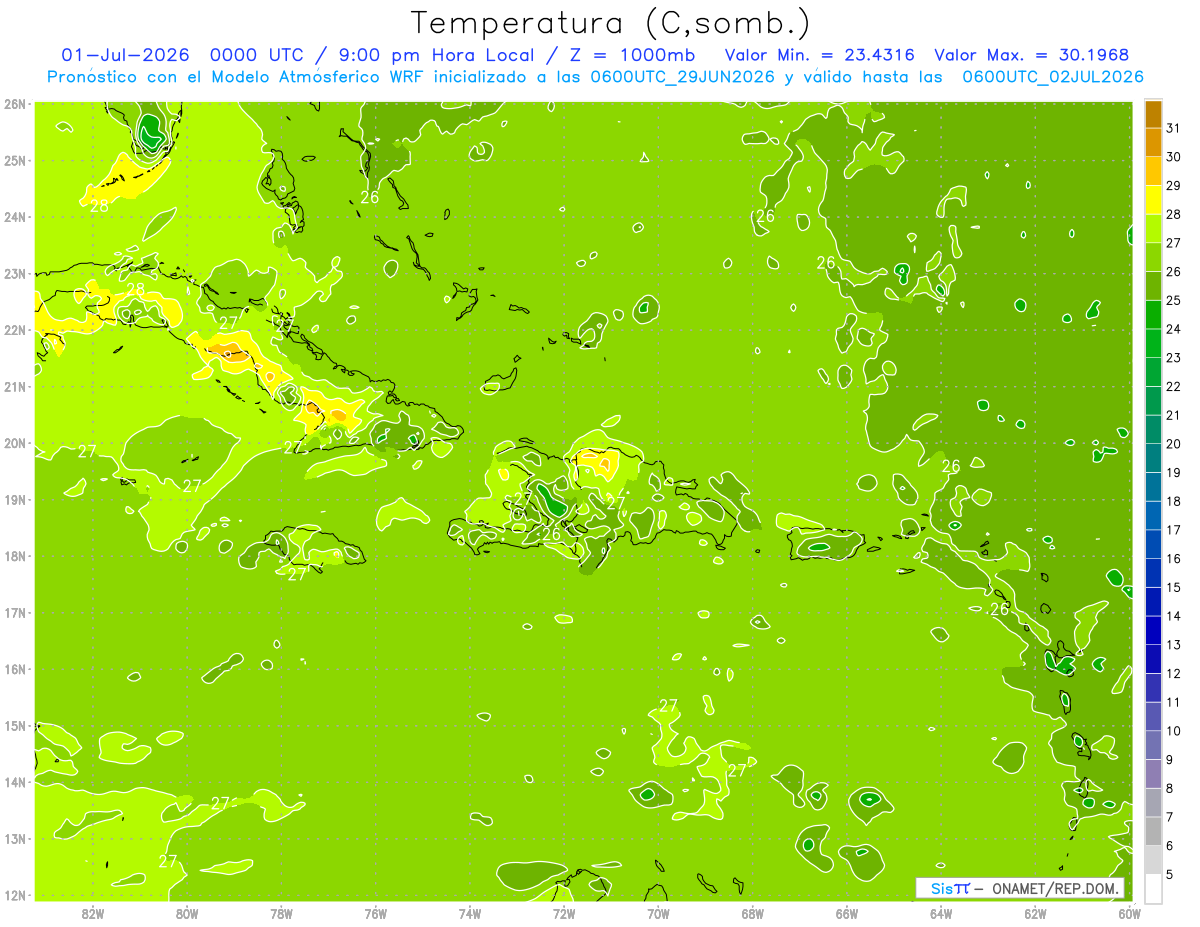Click initialization time '0600UTC_29JUN2026'

pyautogui.click(x=682, y=77)
